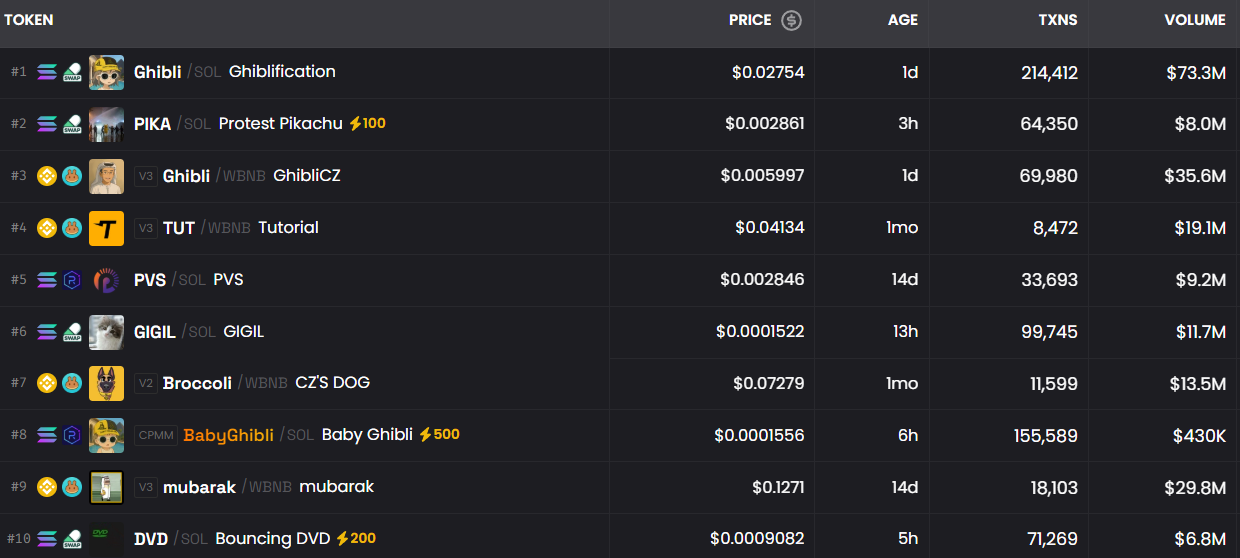Click the PumpSwap DEX icon in PIKA row
The width and height of the screenshot is (1240, 558).
point(72,124)
